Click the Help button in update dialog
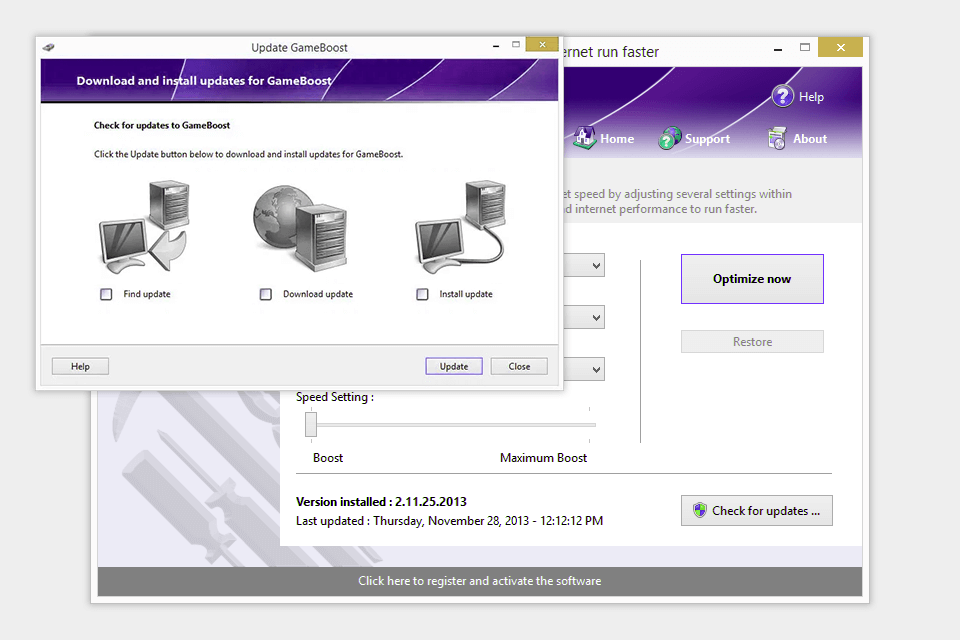This screenshot has height=640, width=960. [80, 366]
